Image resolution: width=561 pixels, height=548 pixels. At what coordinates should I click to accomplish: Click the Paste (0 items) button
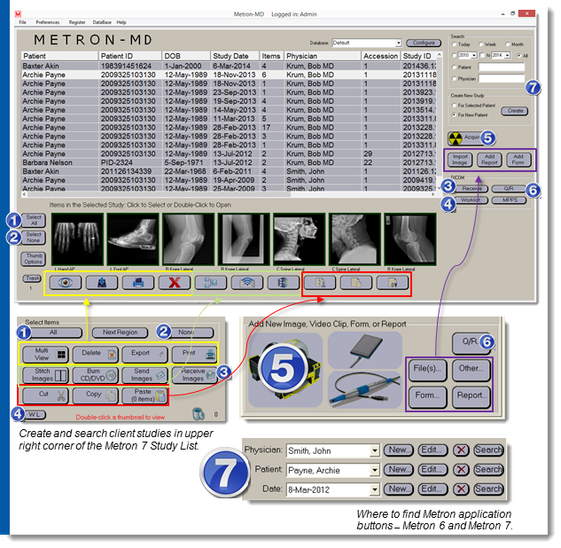point(145,396)
